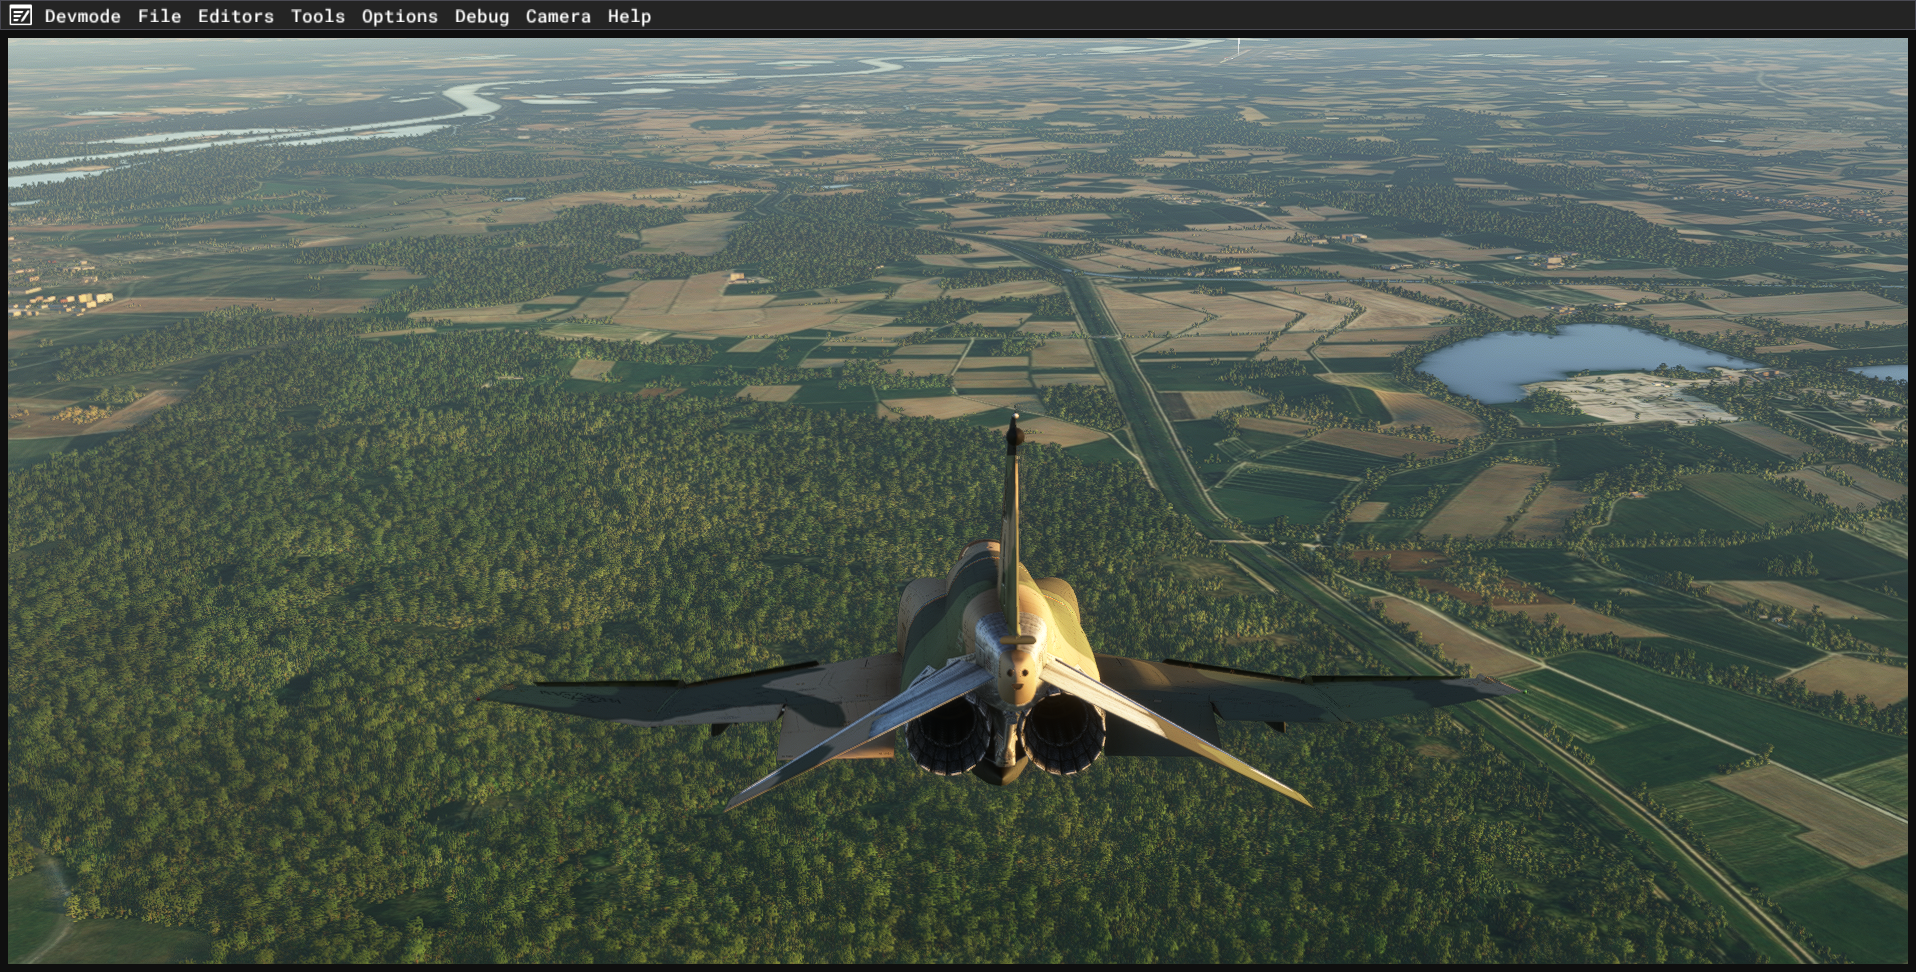Open the Help menu

coord(629,16)
